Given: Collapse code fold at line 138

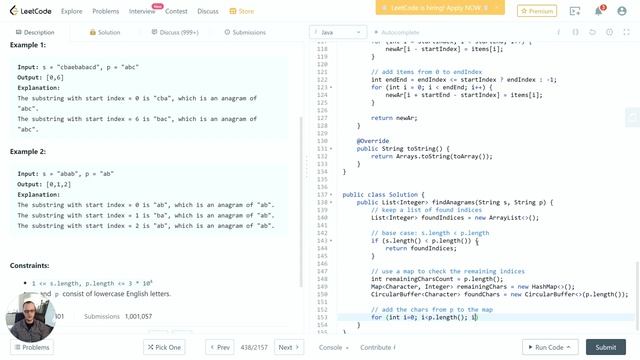Looking at the screenshot, I should point(331,202).
